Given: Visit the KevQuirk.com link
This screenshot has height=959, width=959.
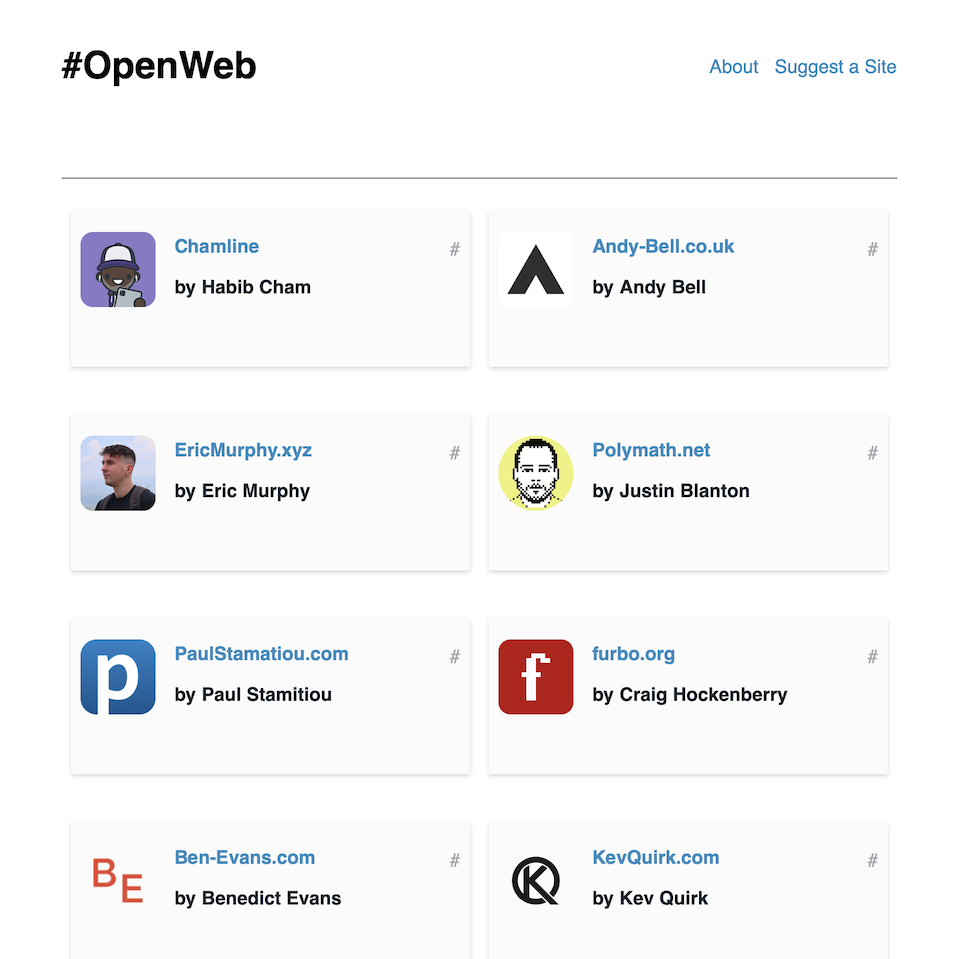Looking at the screenshot, I should coord(656,857).
